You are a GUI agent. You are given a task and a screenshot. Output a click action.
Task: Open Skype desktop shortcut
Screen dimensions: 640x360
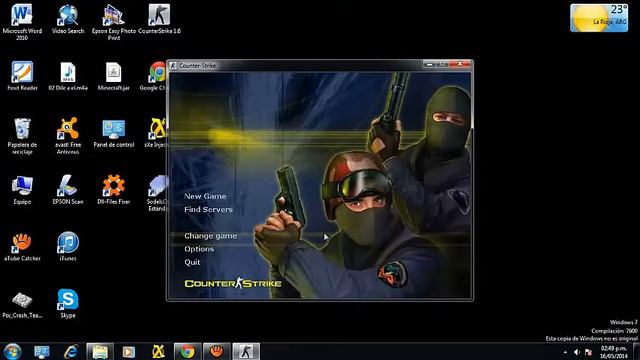pos(68,304)
